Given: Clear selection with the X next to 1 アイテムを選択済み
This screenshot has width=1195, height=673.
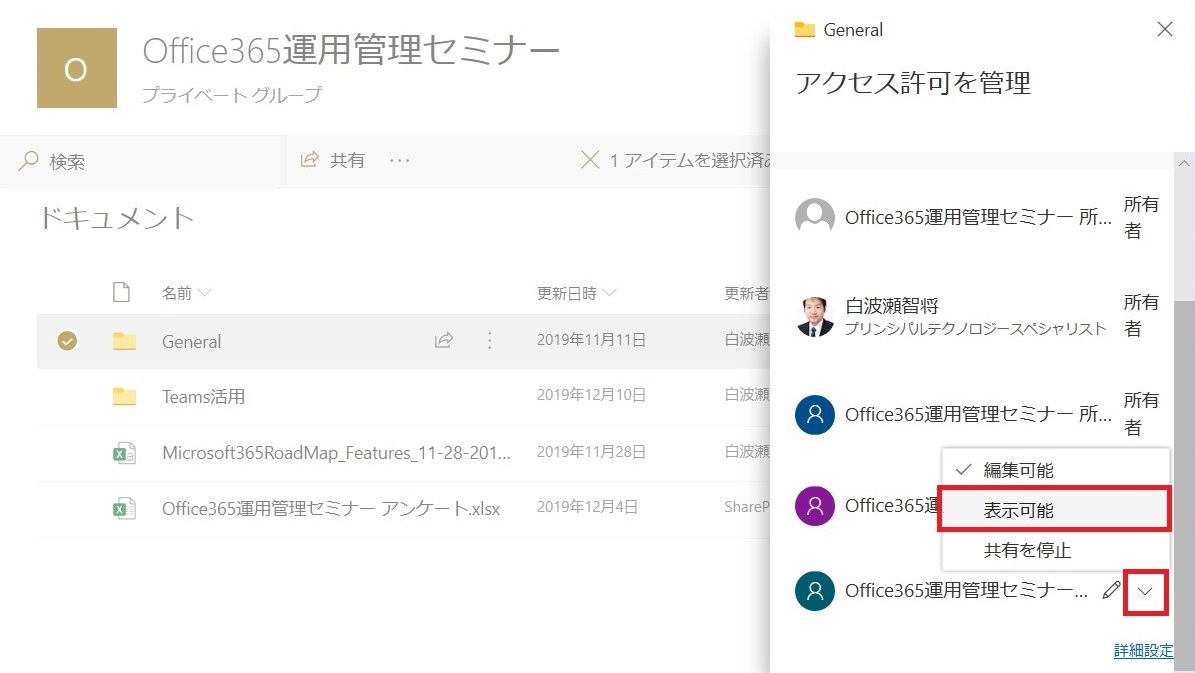Looking at the screenshot, I should coord(590,159).
